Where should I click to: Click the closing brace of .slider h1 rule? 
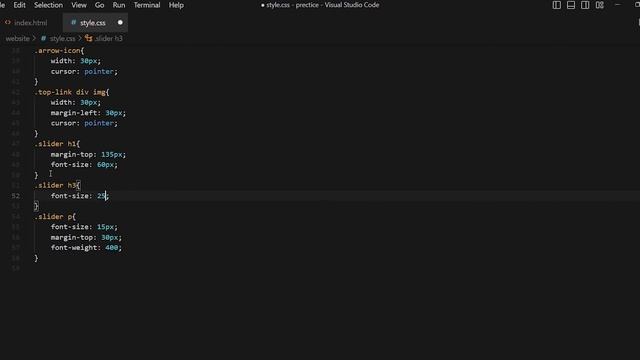pos(36,175)
